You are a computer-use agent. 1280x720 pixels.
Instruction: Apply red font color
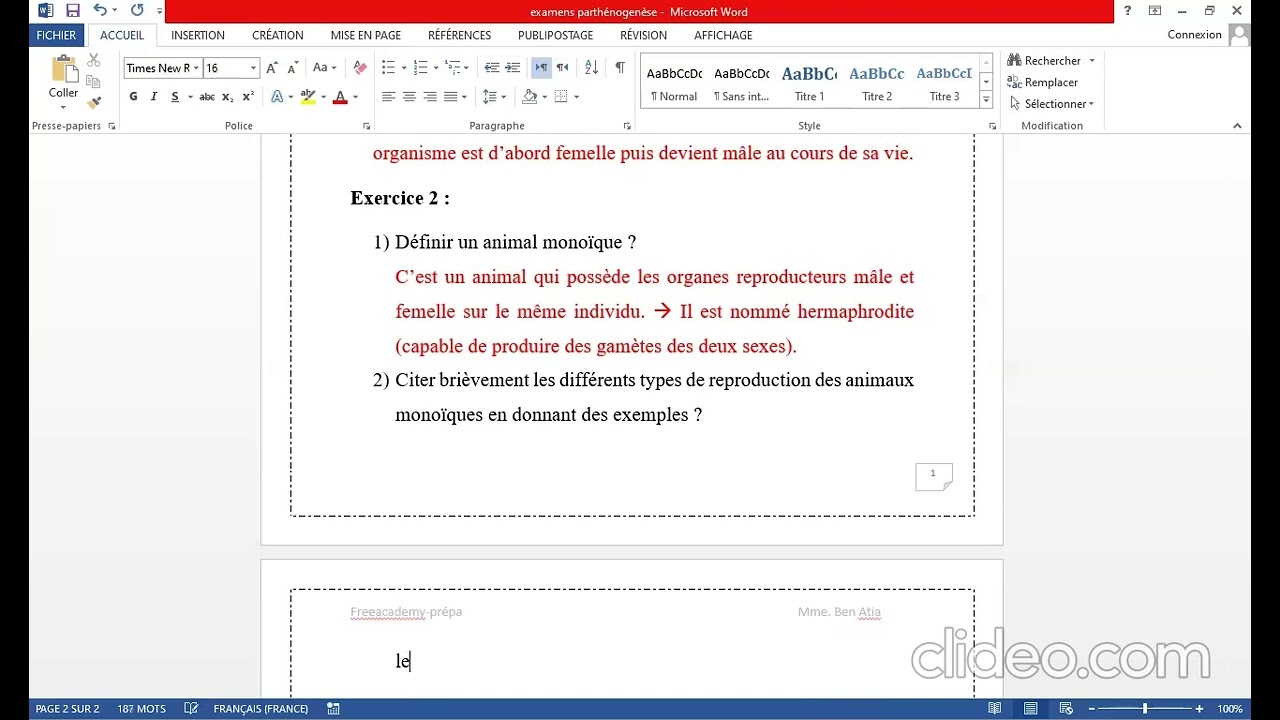pyautogui.click(x=340, y=97)
